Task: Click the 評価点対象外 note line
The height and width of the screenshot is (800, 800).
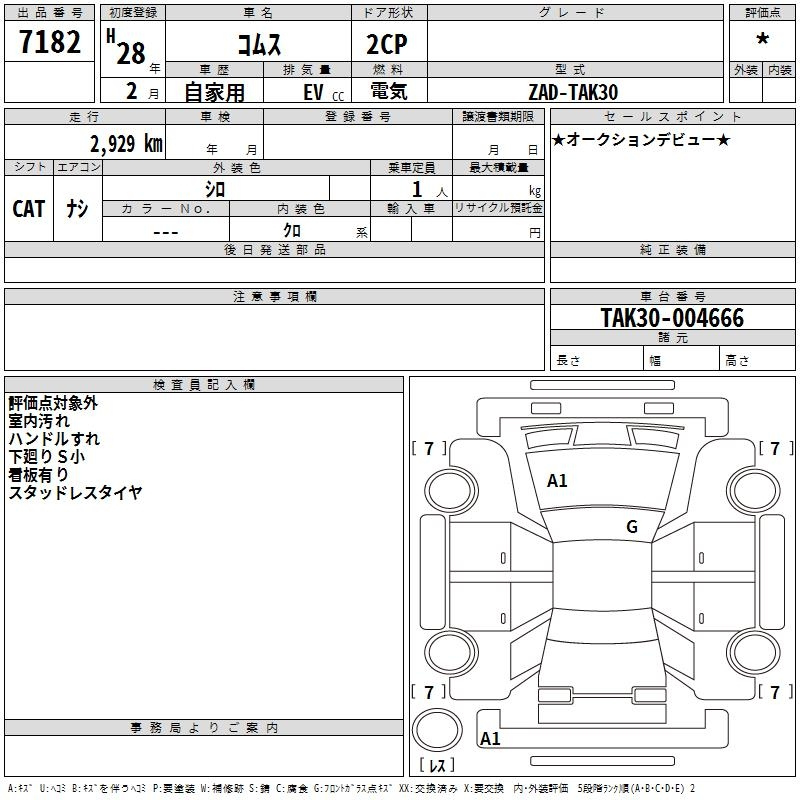Action: 53,403
